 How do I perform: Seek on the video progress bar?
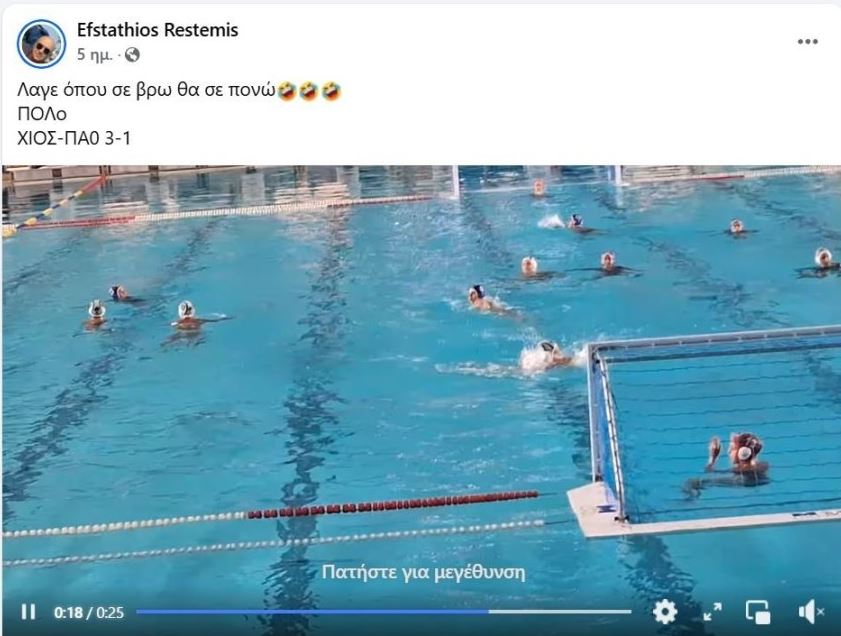coord(383,611)
